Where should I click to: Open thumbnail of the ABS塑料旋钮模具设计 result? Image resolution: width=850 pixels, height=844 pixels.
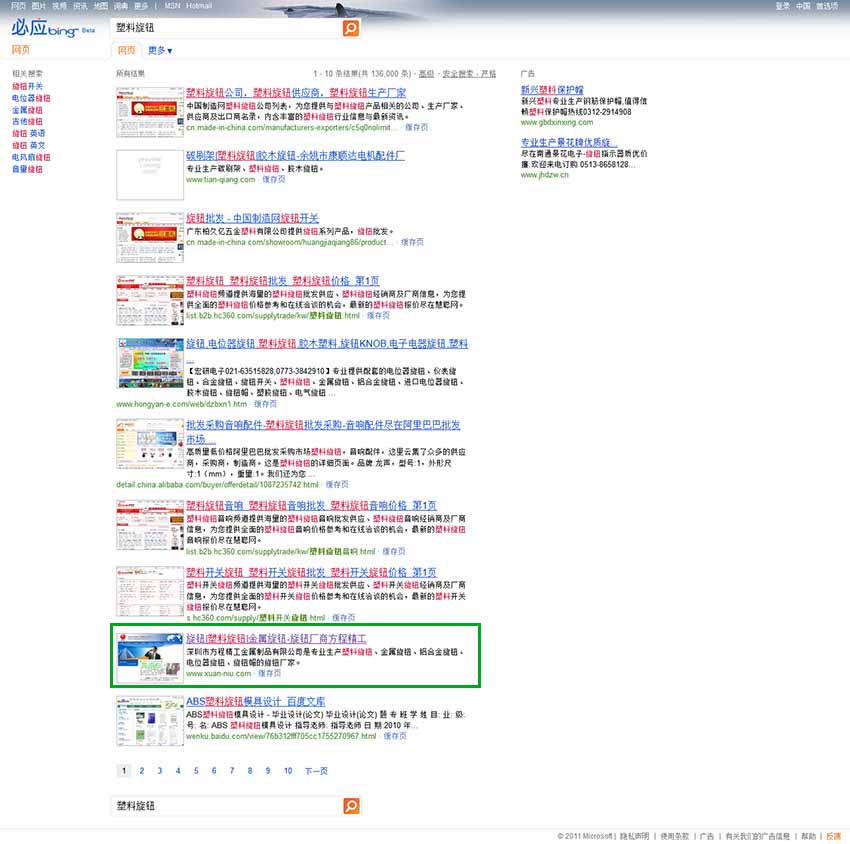click(x=149, y=719)
